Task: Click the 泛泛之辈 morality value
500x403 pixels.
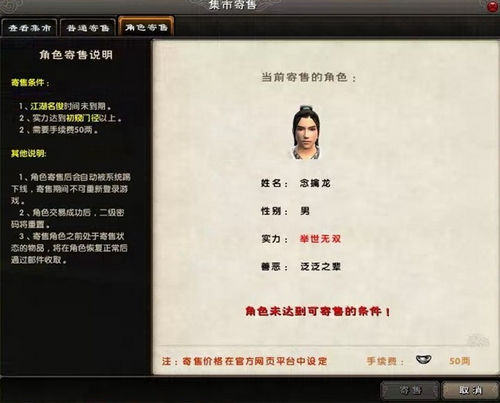Action: pos(320,267)
